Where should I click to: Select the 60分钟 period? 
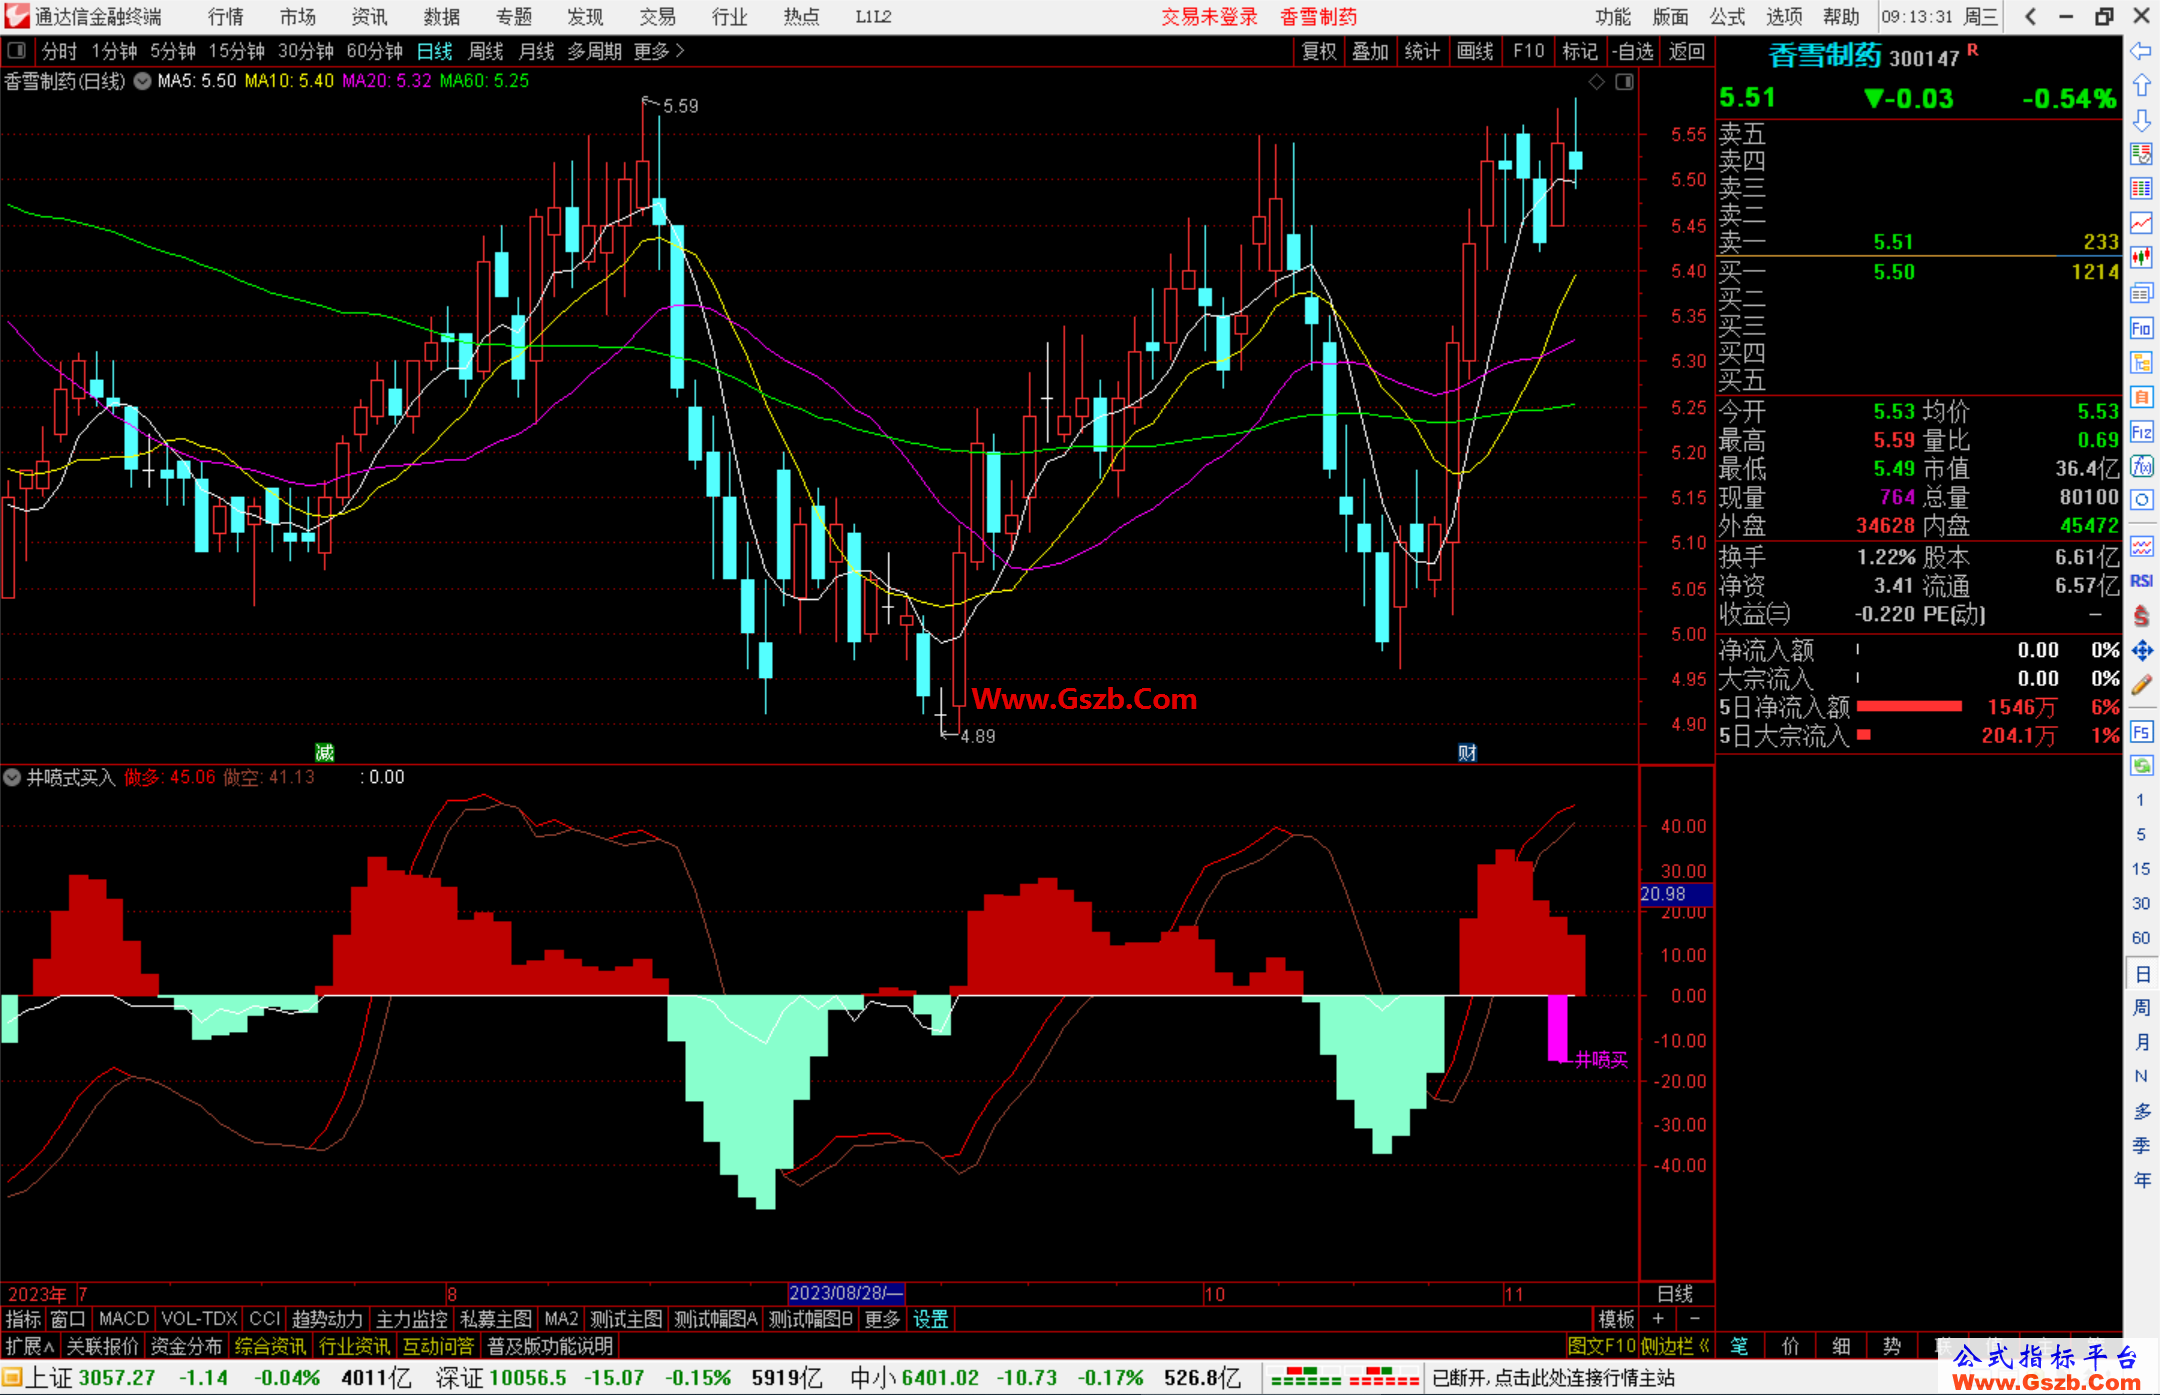click(374, 51)
